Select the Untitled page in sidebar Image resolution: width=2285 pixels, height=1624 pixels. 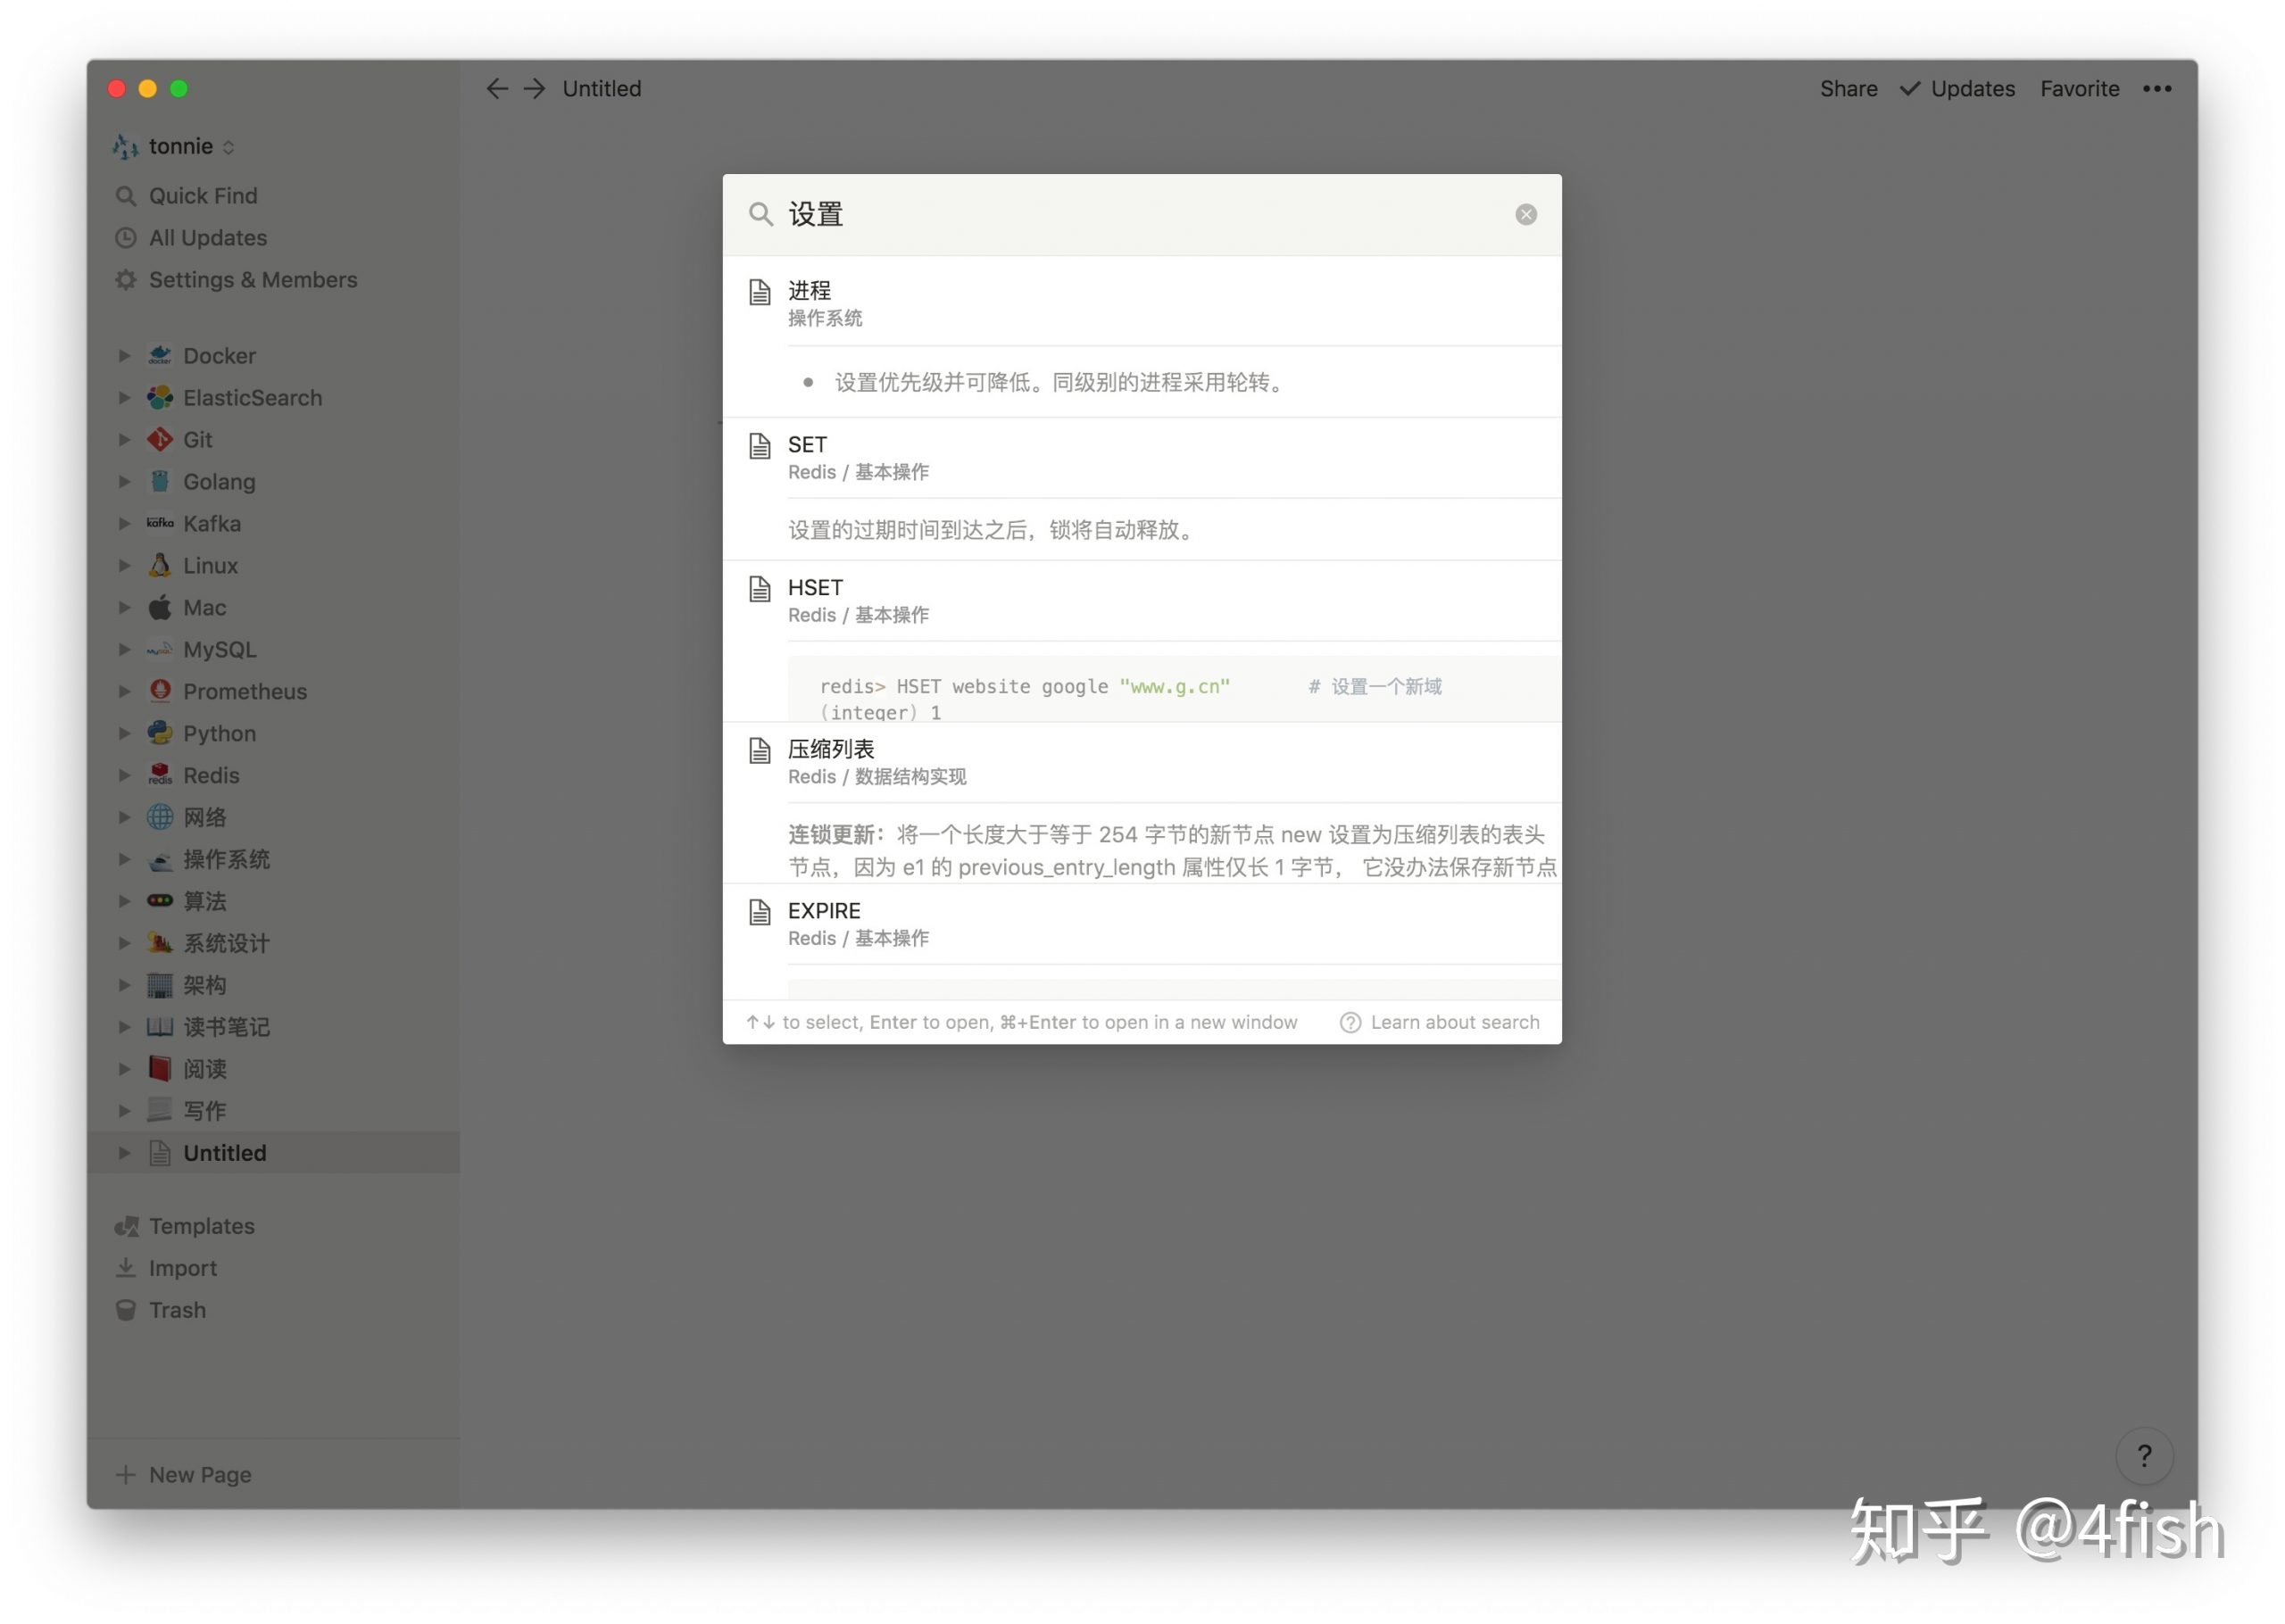273,1153
